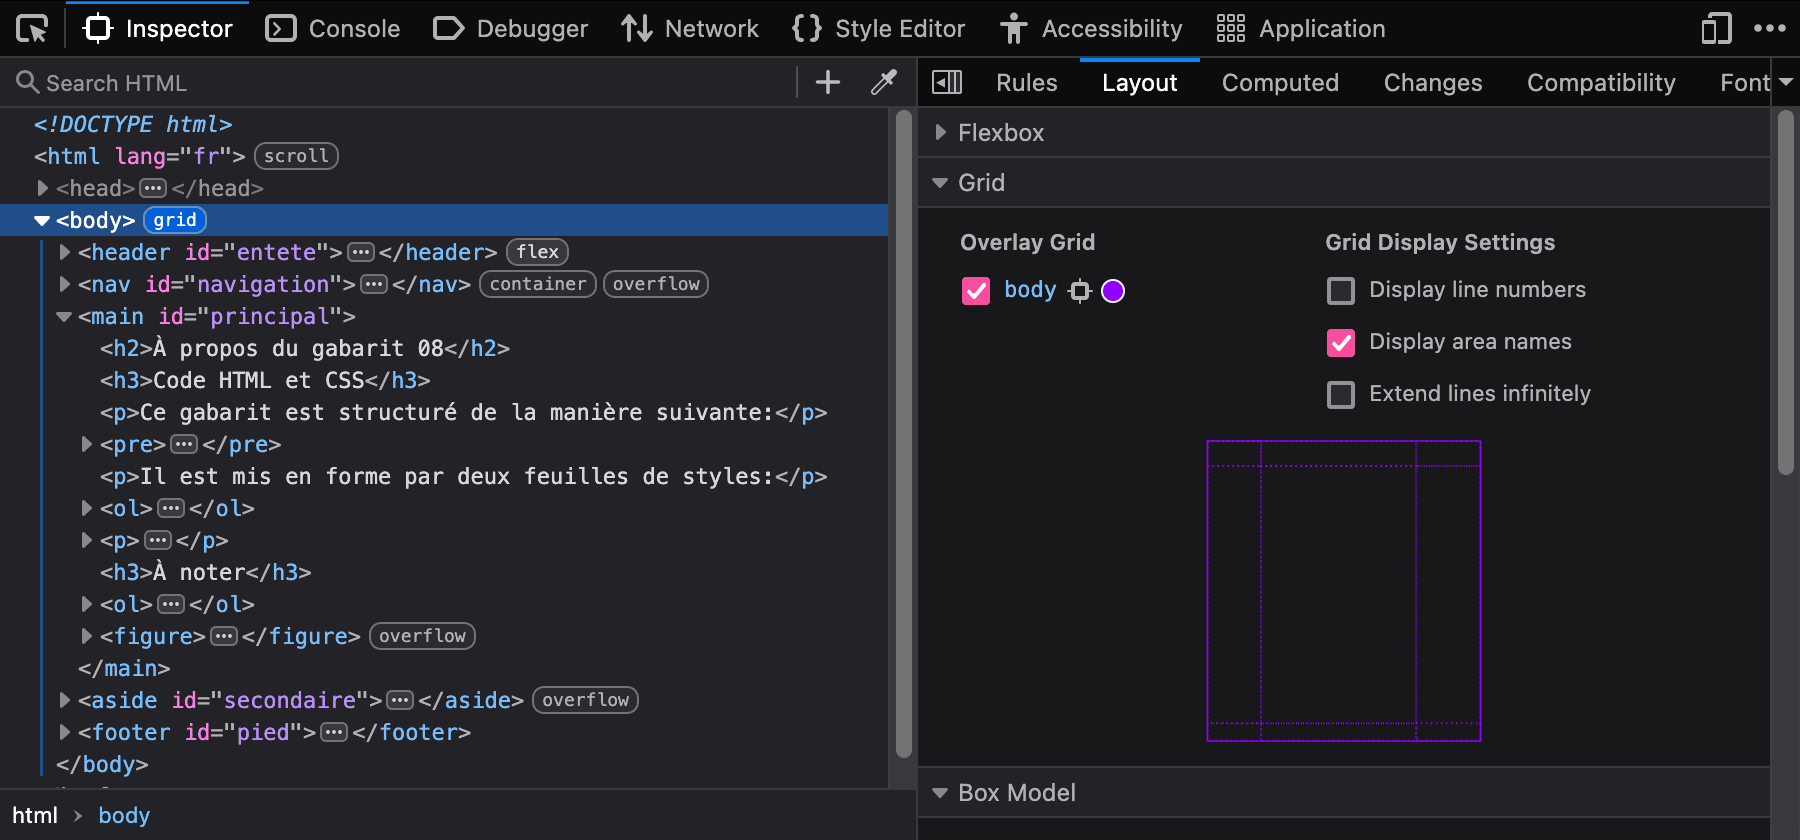Click the overflow badge on figure
Viewport: 1800px width, 840px height.
click(x=422, y=636)
